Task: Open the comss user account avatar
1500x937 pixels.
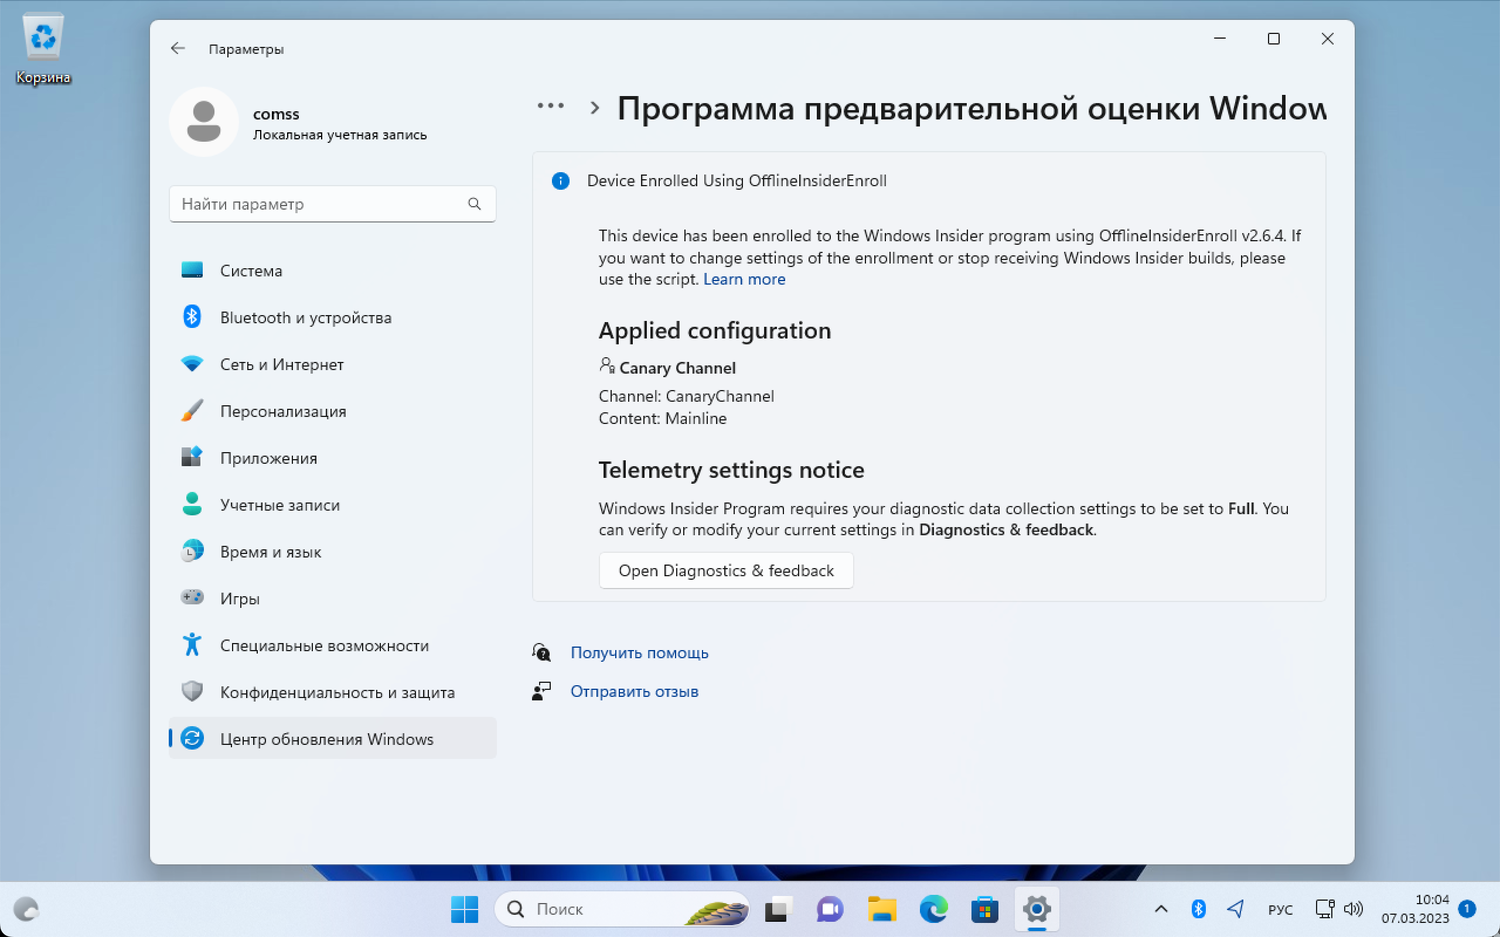Action: [204, 122]
